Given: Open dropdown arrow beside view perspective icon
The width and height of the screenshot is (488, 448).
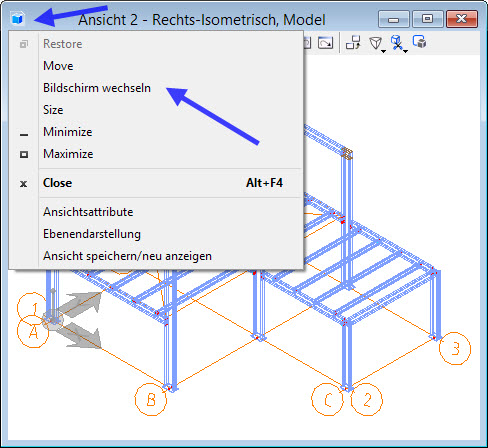Looking at the screenshot, I should click(383, 51).
